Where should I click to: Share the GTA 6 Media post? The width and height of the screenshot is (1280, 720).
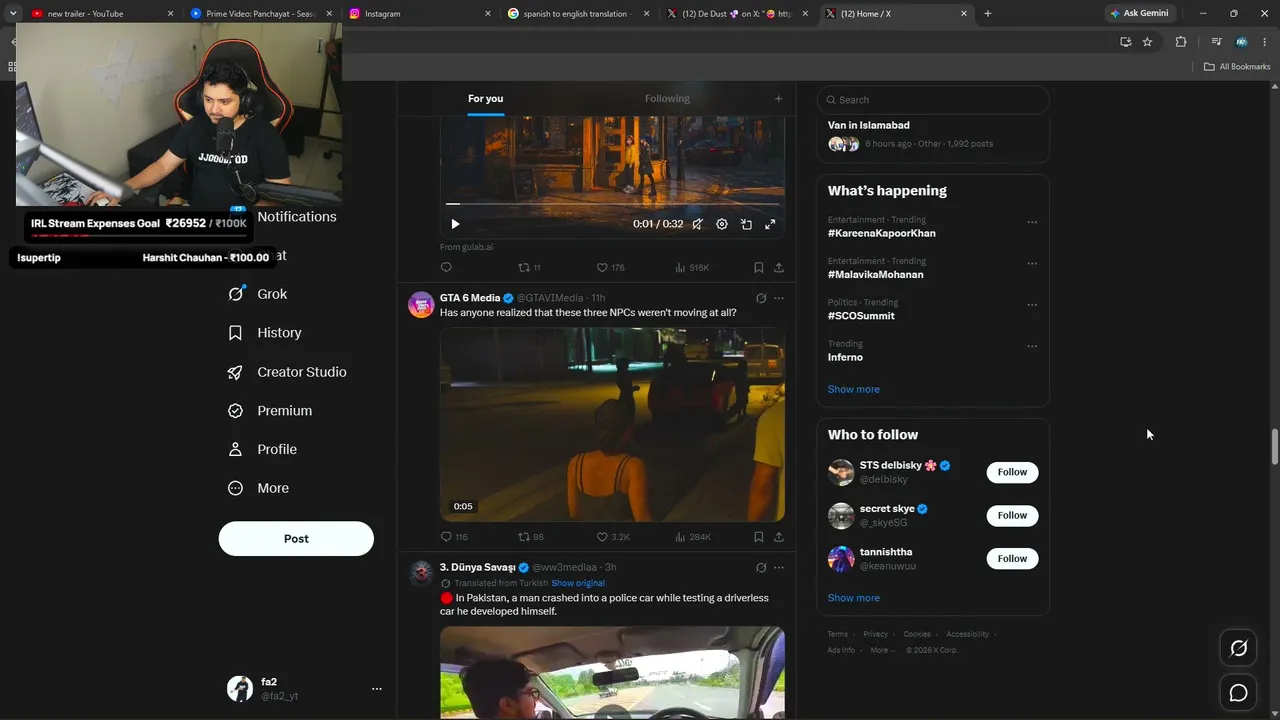[779, 537]
